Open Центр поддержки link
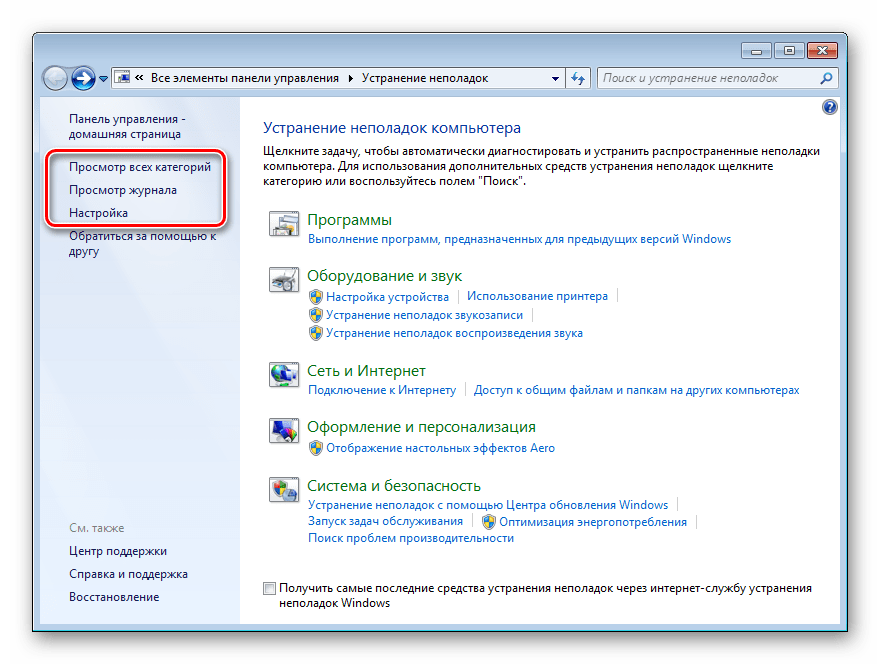The image size is (880, 664). coord(118,551)
